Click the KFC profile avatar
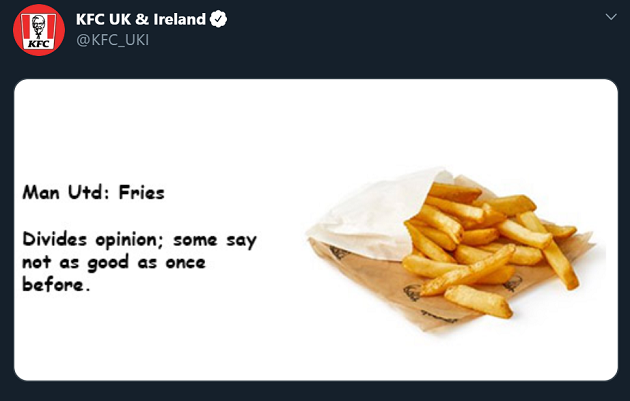Image resolution: width=630 pixels, height=401 pixels. (39, 30)
